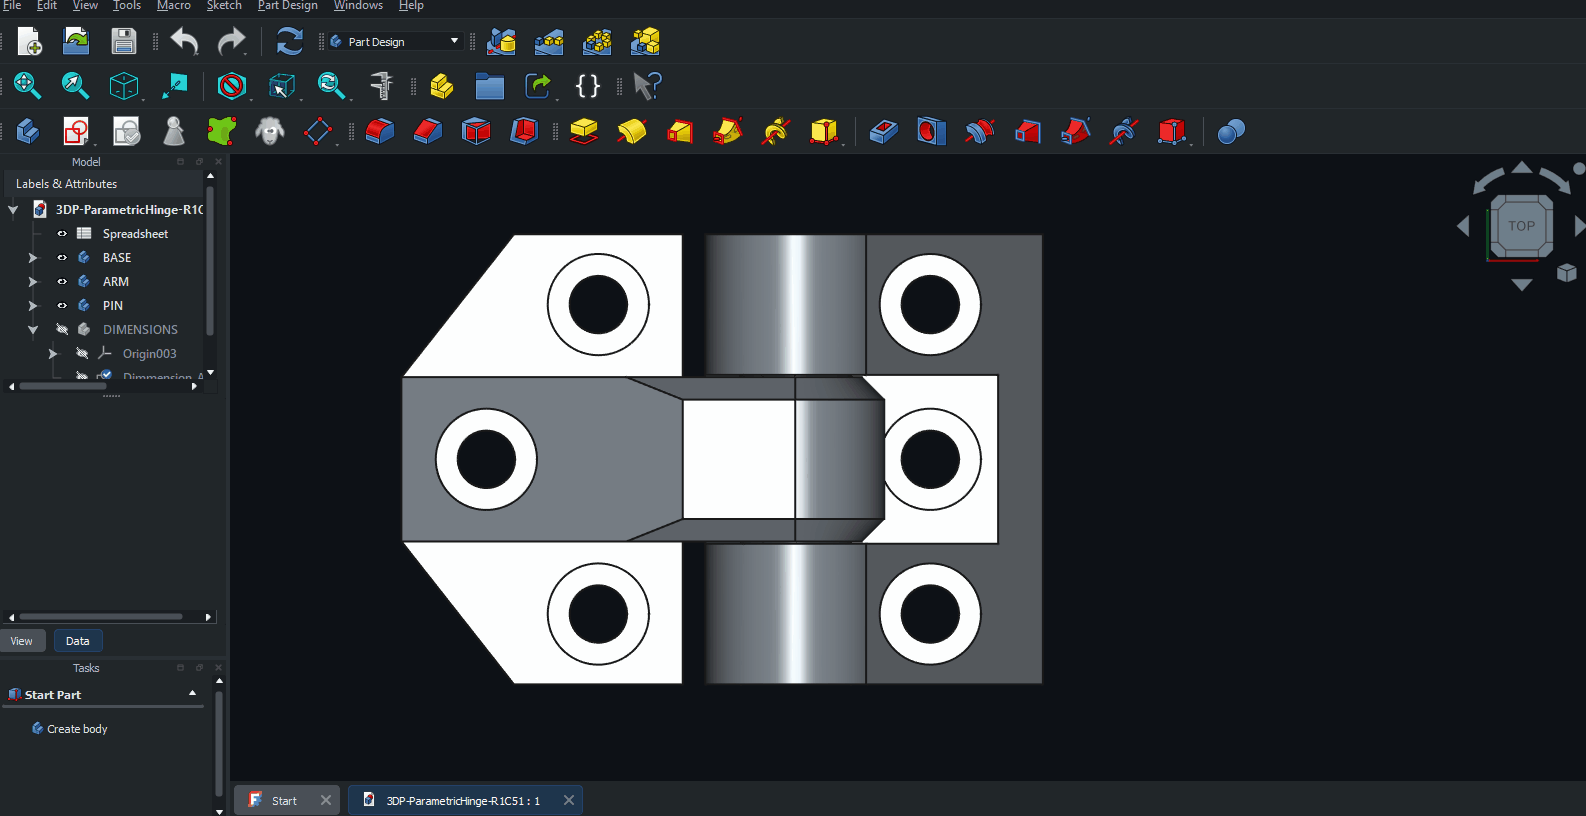Hide the PIN body
This screenshot has width=1586, height=816.
click(62, 306)
